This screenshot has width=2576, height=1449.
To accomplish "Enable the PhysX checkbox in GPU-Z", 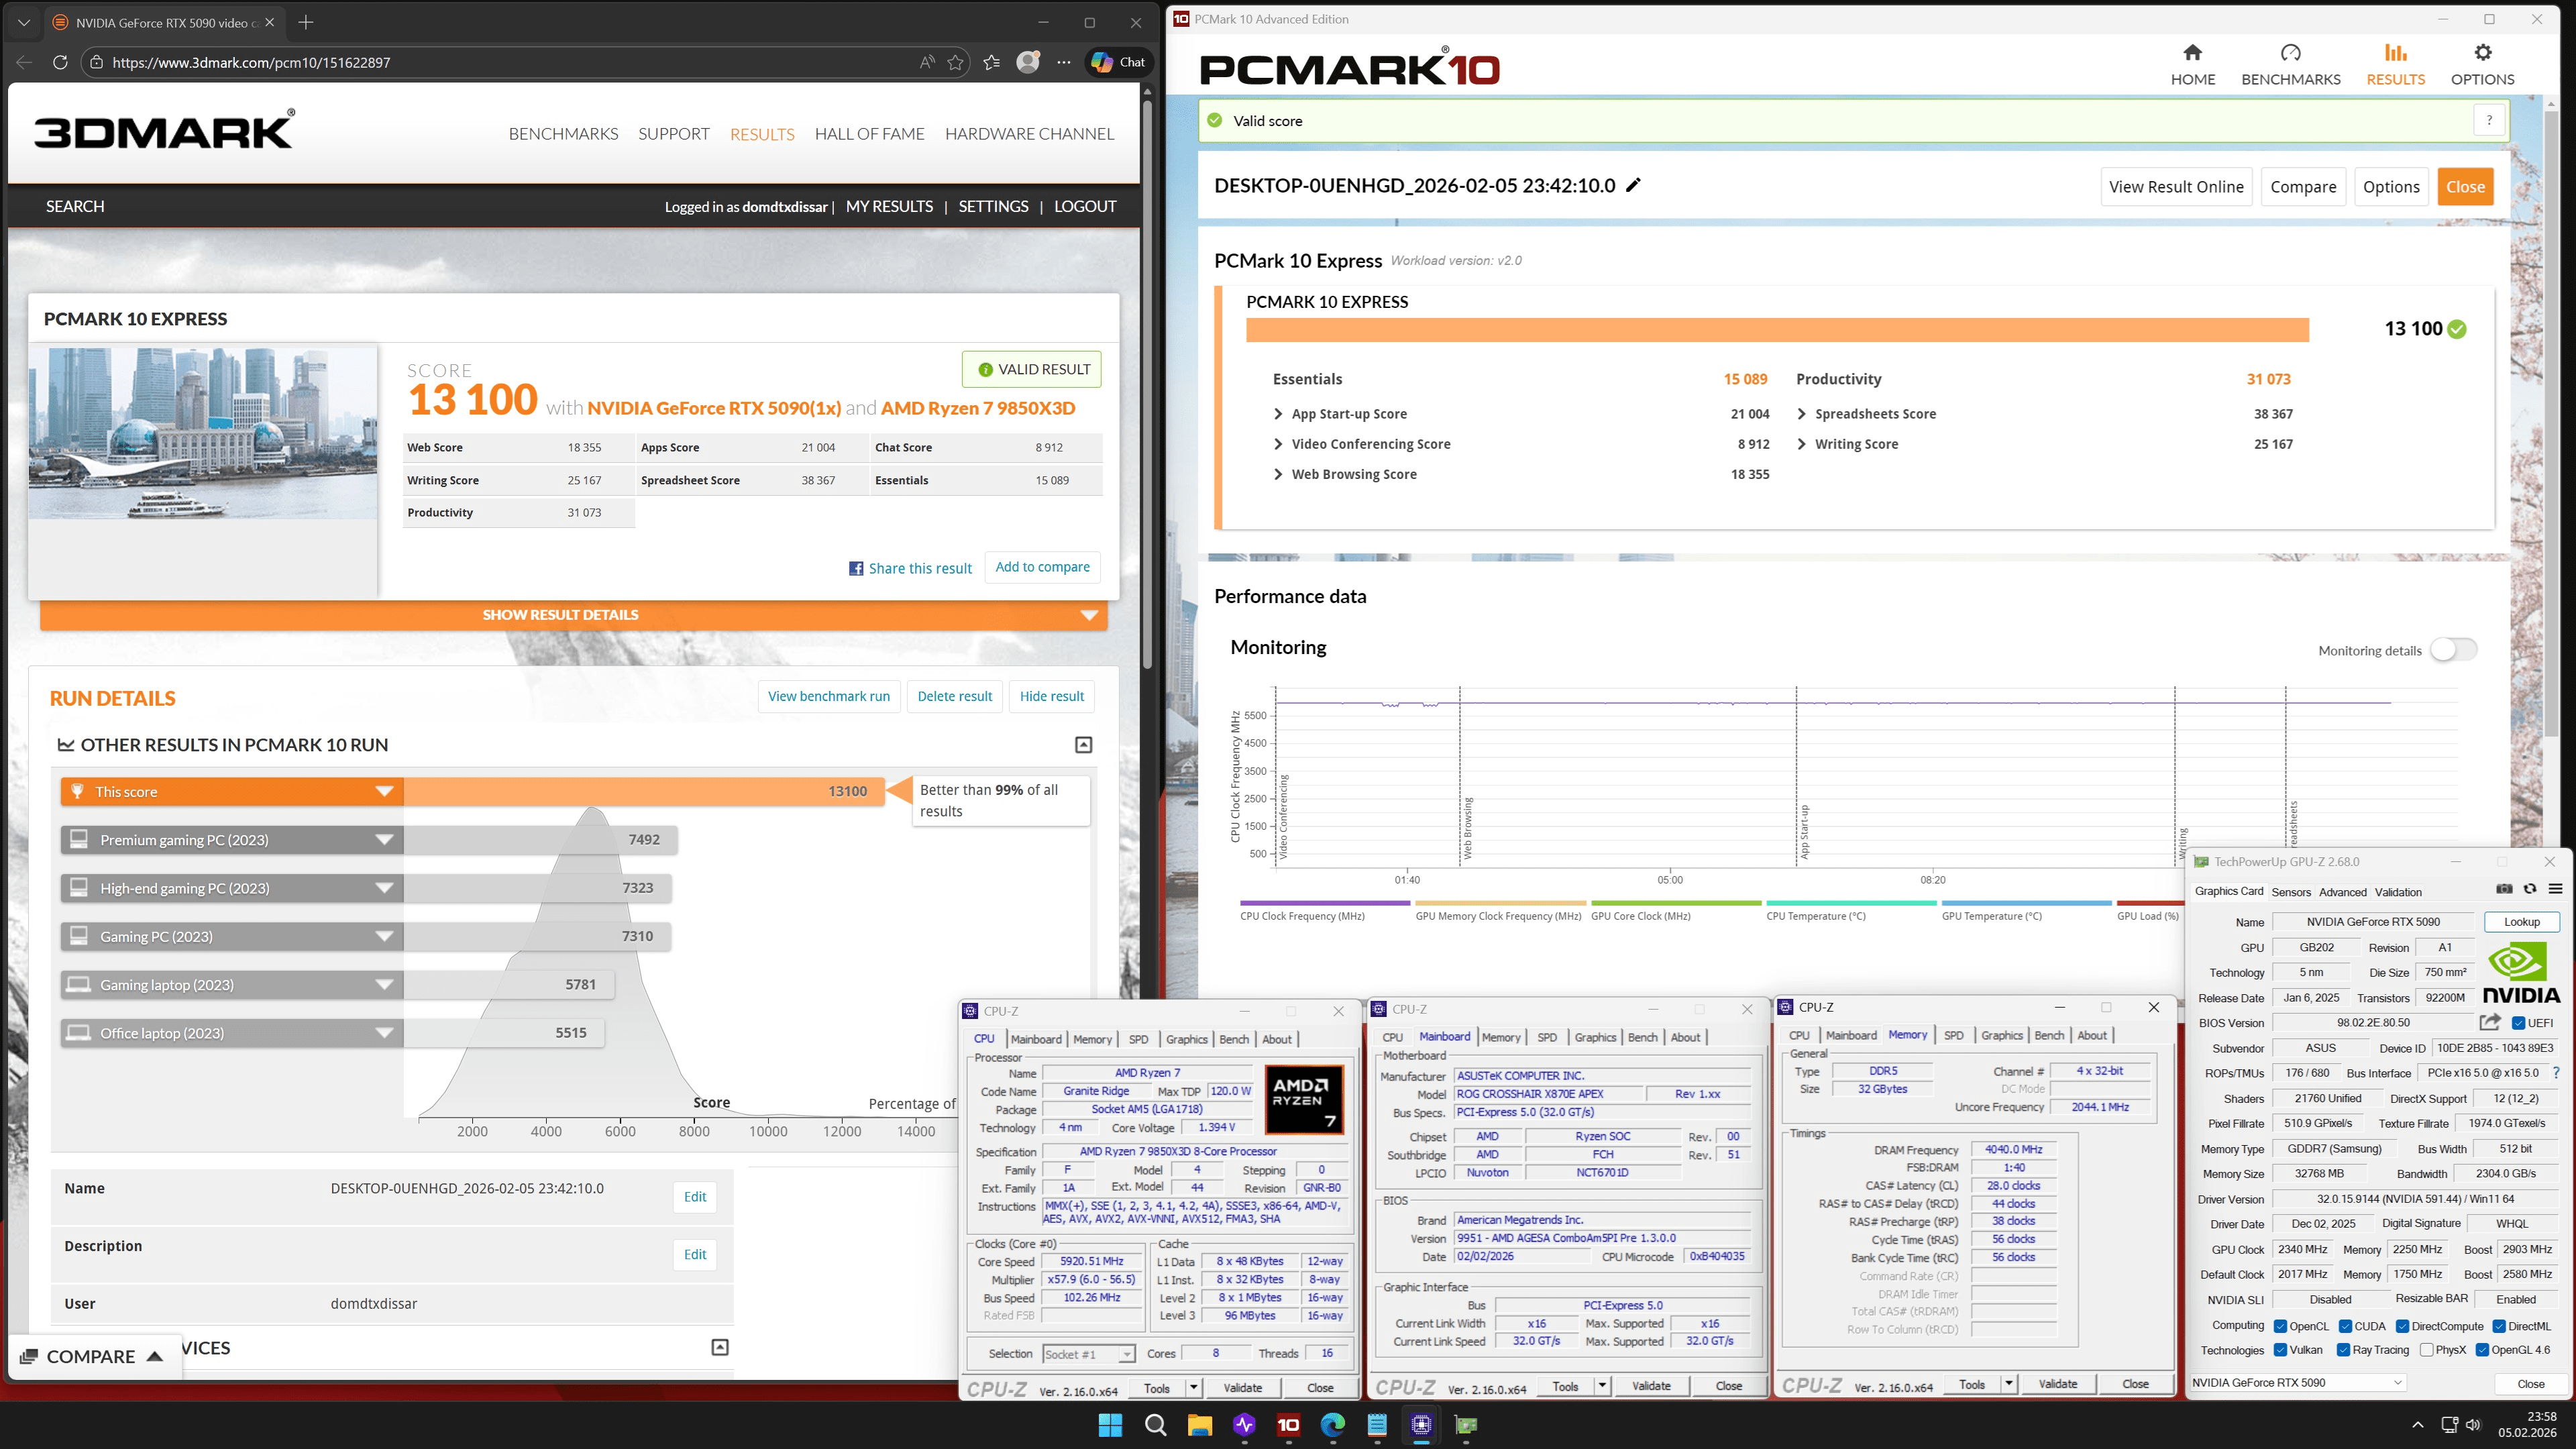I will pyautogui.click(x=2426, y=1350).
